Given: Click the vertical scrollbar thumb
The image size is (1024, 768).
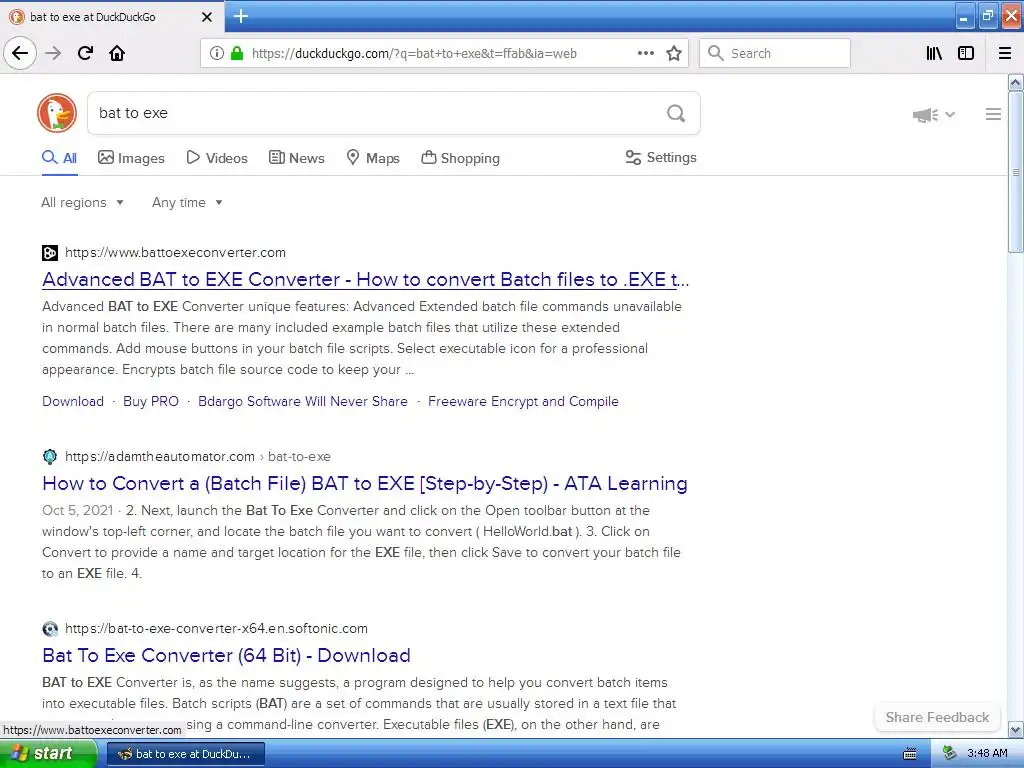Looking at the screenshot, I should click(x=1016, y=172).
